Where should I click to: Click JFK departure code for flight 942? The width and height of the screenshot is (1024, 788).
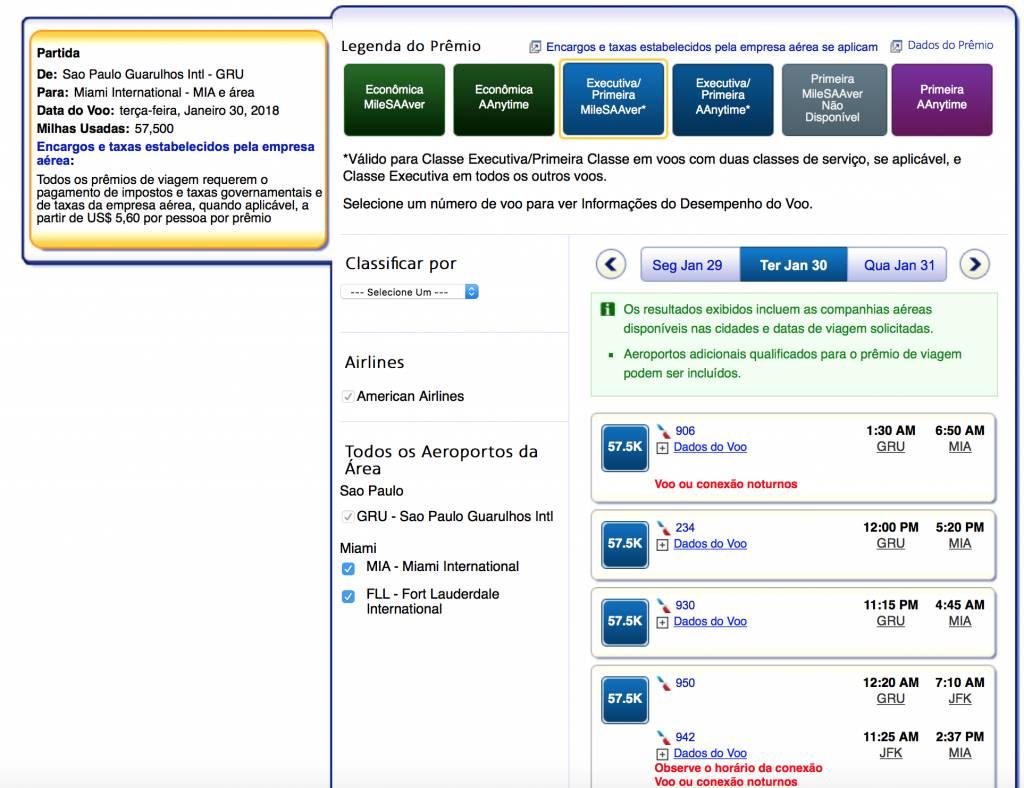(x=891, y=753)
